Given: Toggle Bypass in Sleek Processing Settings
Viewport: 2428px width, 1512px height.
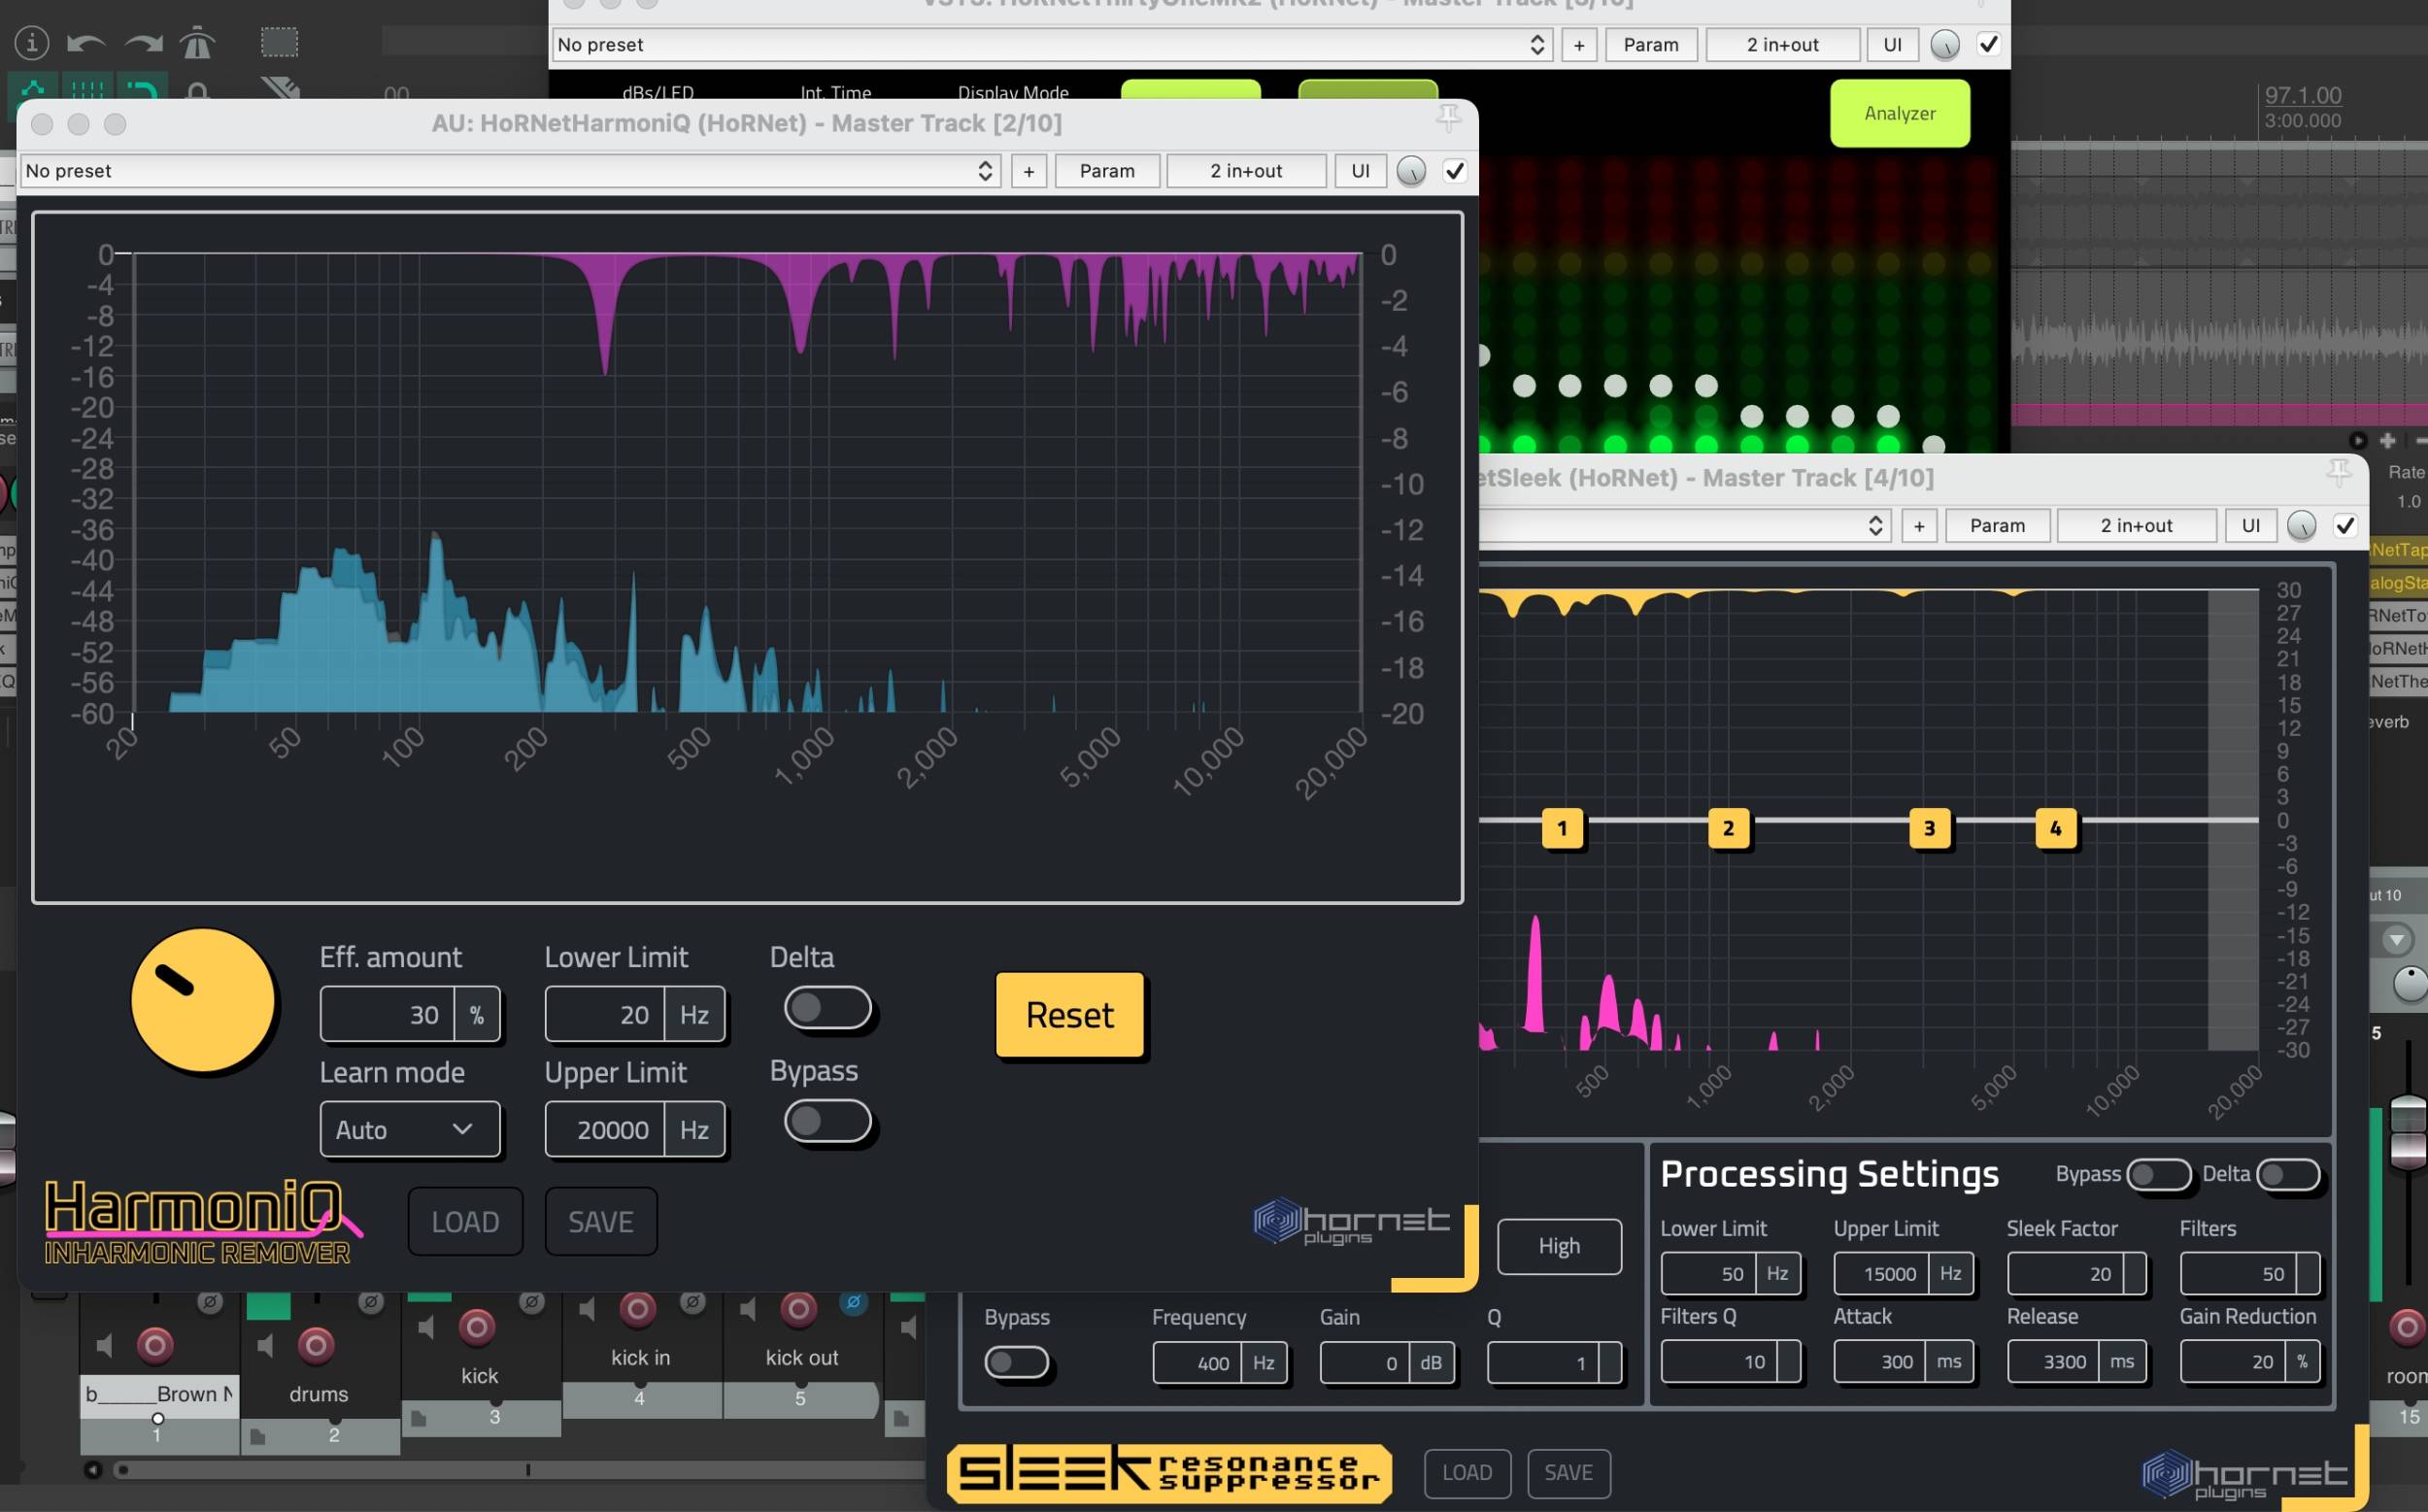Looking at the screenshot, I should pos(2158,1174).
